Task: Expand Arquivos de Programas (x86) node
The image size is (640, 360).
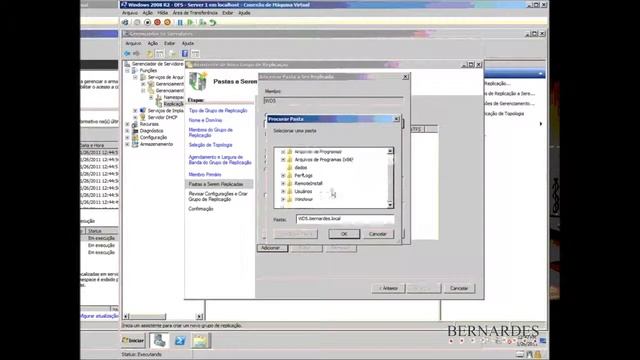Action: pyautogui.click(x=283, y=160)
